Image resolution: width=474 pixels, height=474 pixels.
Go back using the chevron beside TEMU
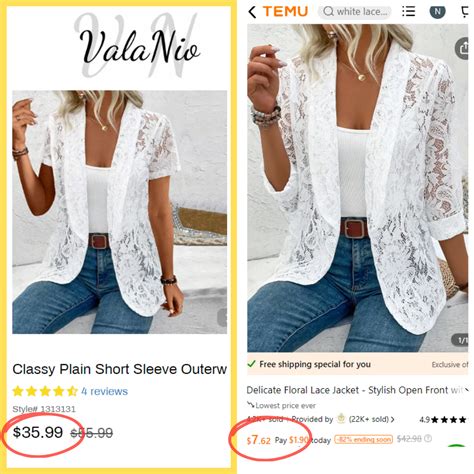pos(252,12)
